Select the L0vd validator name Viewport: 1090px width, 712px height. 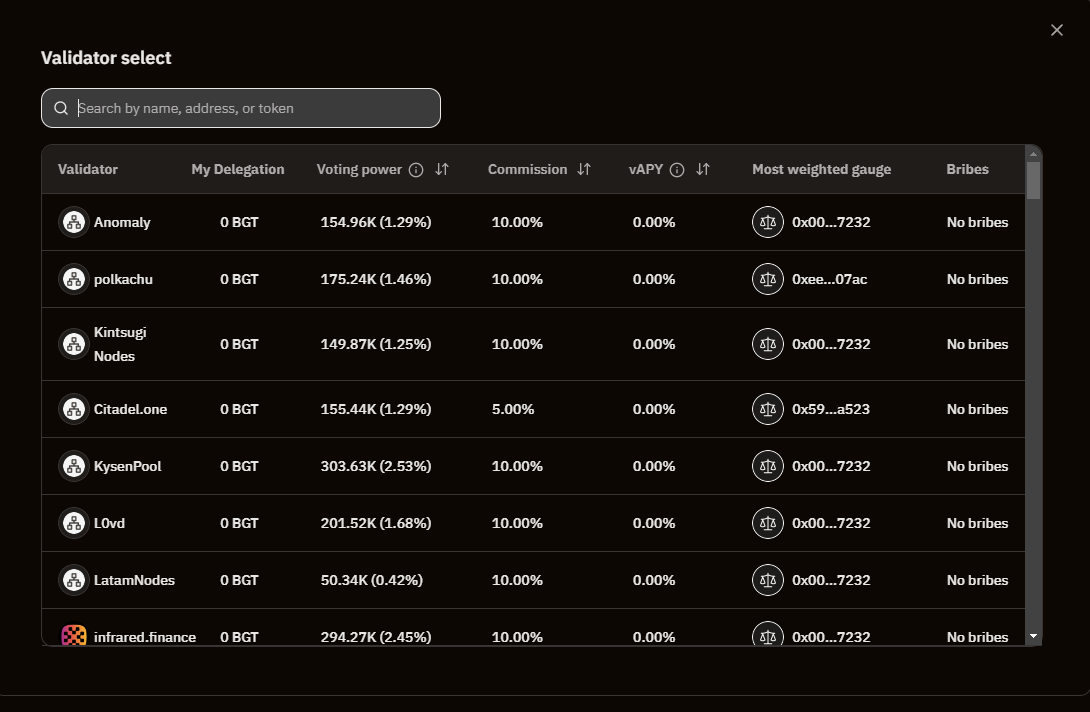(x=110, y=524)
